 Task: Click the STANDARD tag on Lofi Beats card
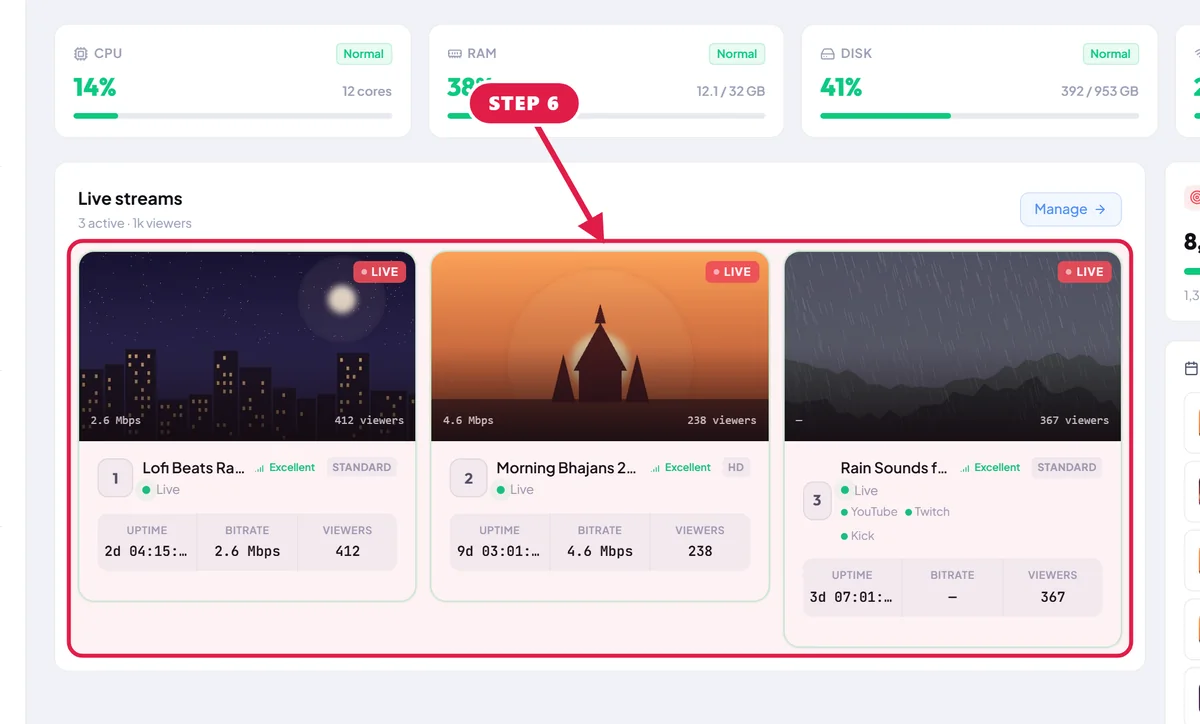[362, 467]
